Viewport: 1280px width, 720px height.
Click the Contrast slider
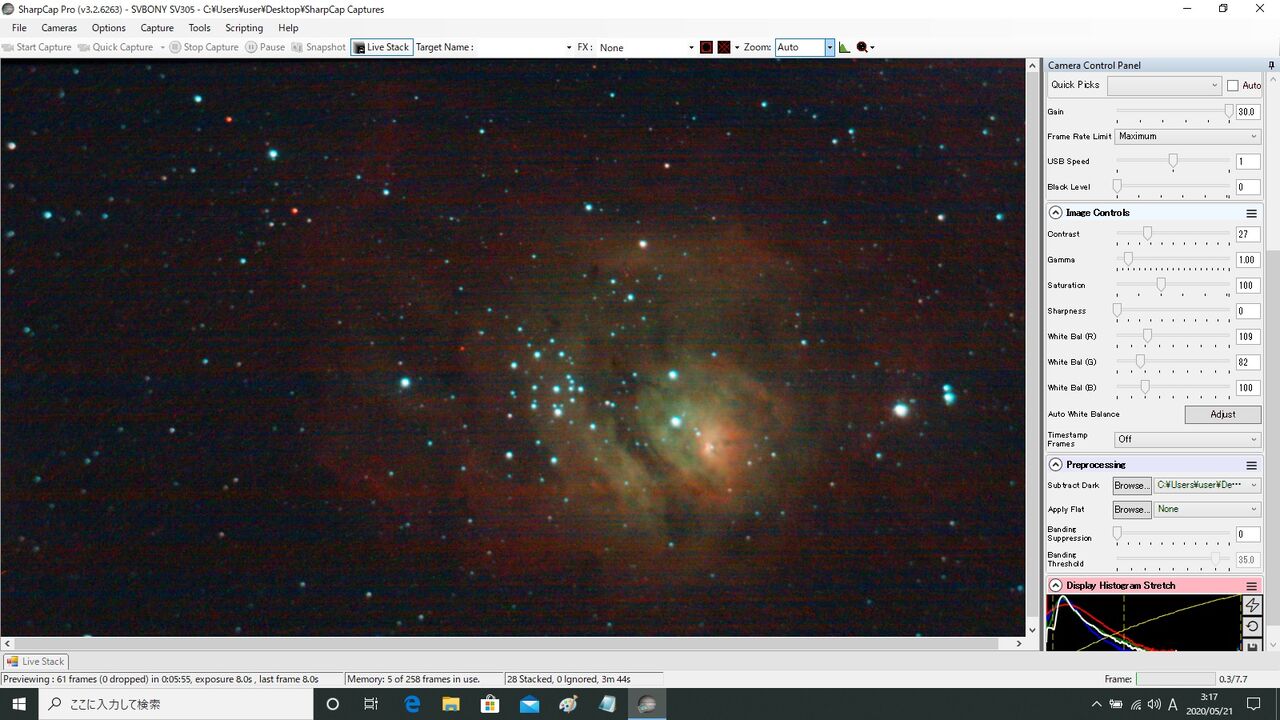1173,234
